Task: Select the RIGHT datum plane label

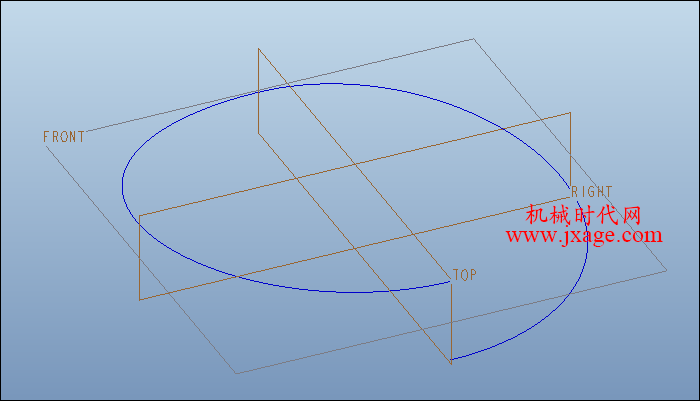Action: point(592,192)
